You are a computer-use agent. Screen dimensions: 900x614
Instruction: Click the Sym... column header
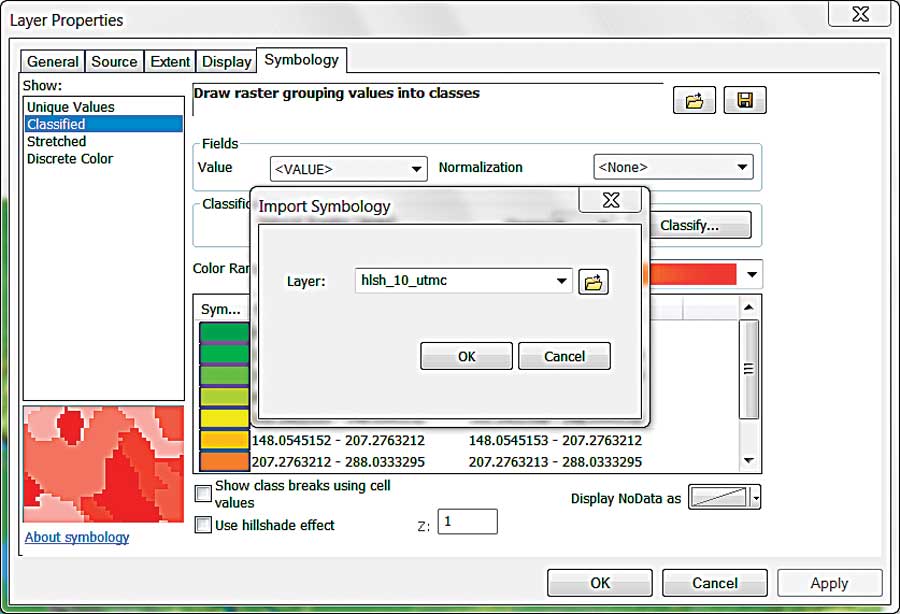pos(221,309)
